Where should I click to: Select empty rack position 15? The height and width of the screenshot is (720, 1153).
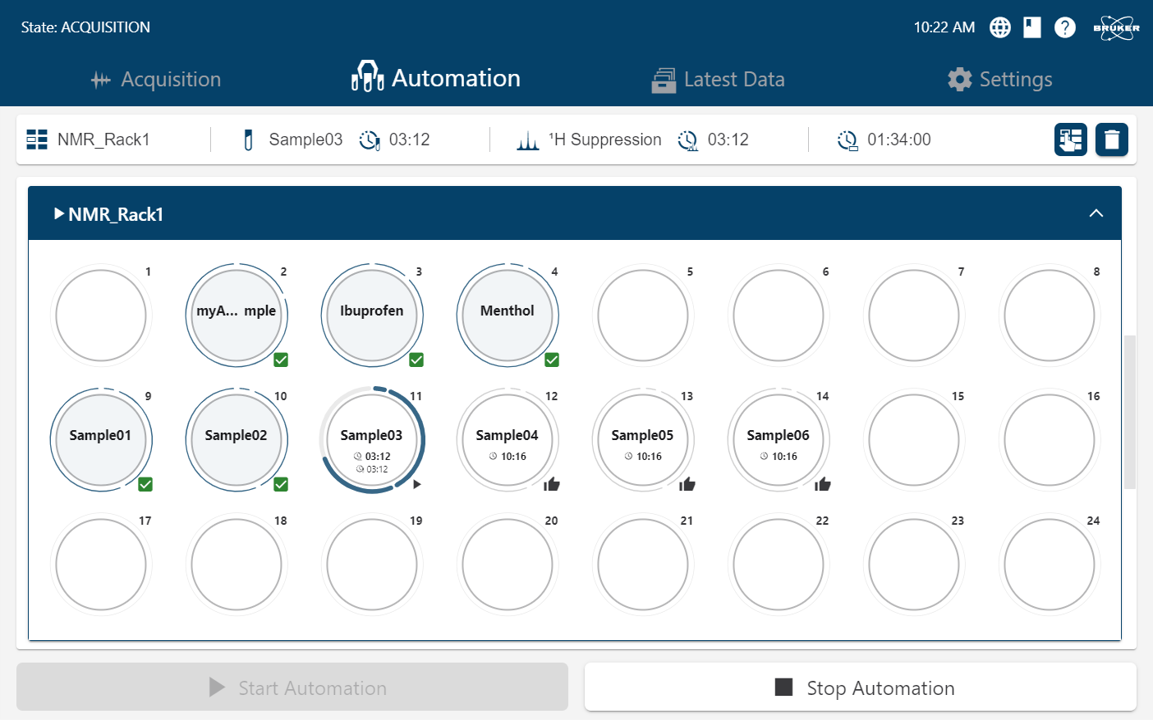tap(913, 439)
